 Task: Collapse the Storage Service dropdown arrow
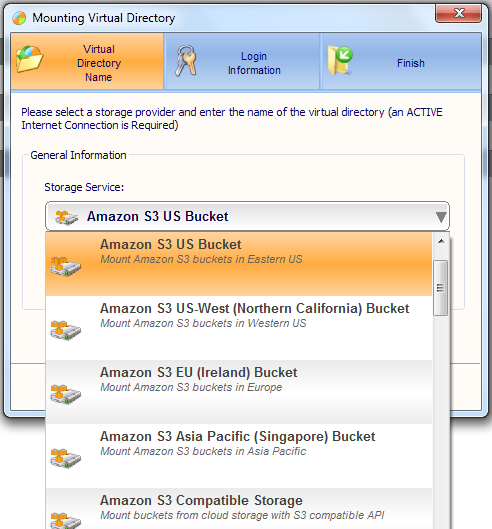(x=441, y=217)
